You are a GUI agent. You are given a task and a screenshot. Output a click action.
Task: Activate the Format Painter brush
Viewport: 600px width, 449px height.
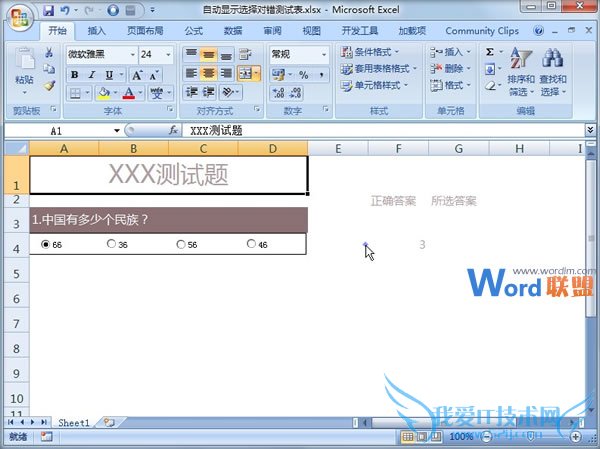pos(49,86)
